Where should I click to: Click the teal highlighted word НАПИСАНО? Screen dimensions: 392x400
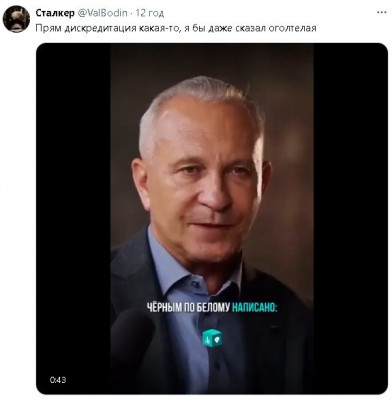tap(254, 307)
